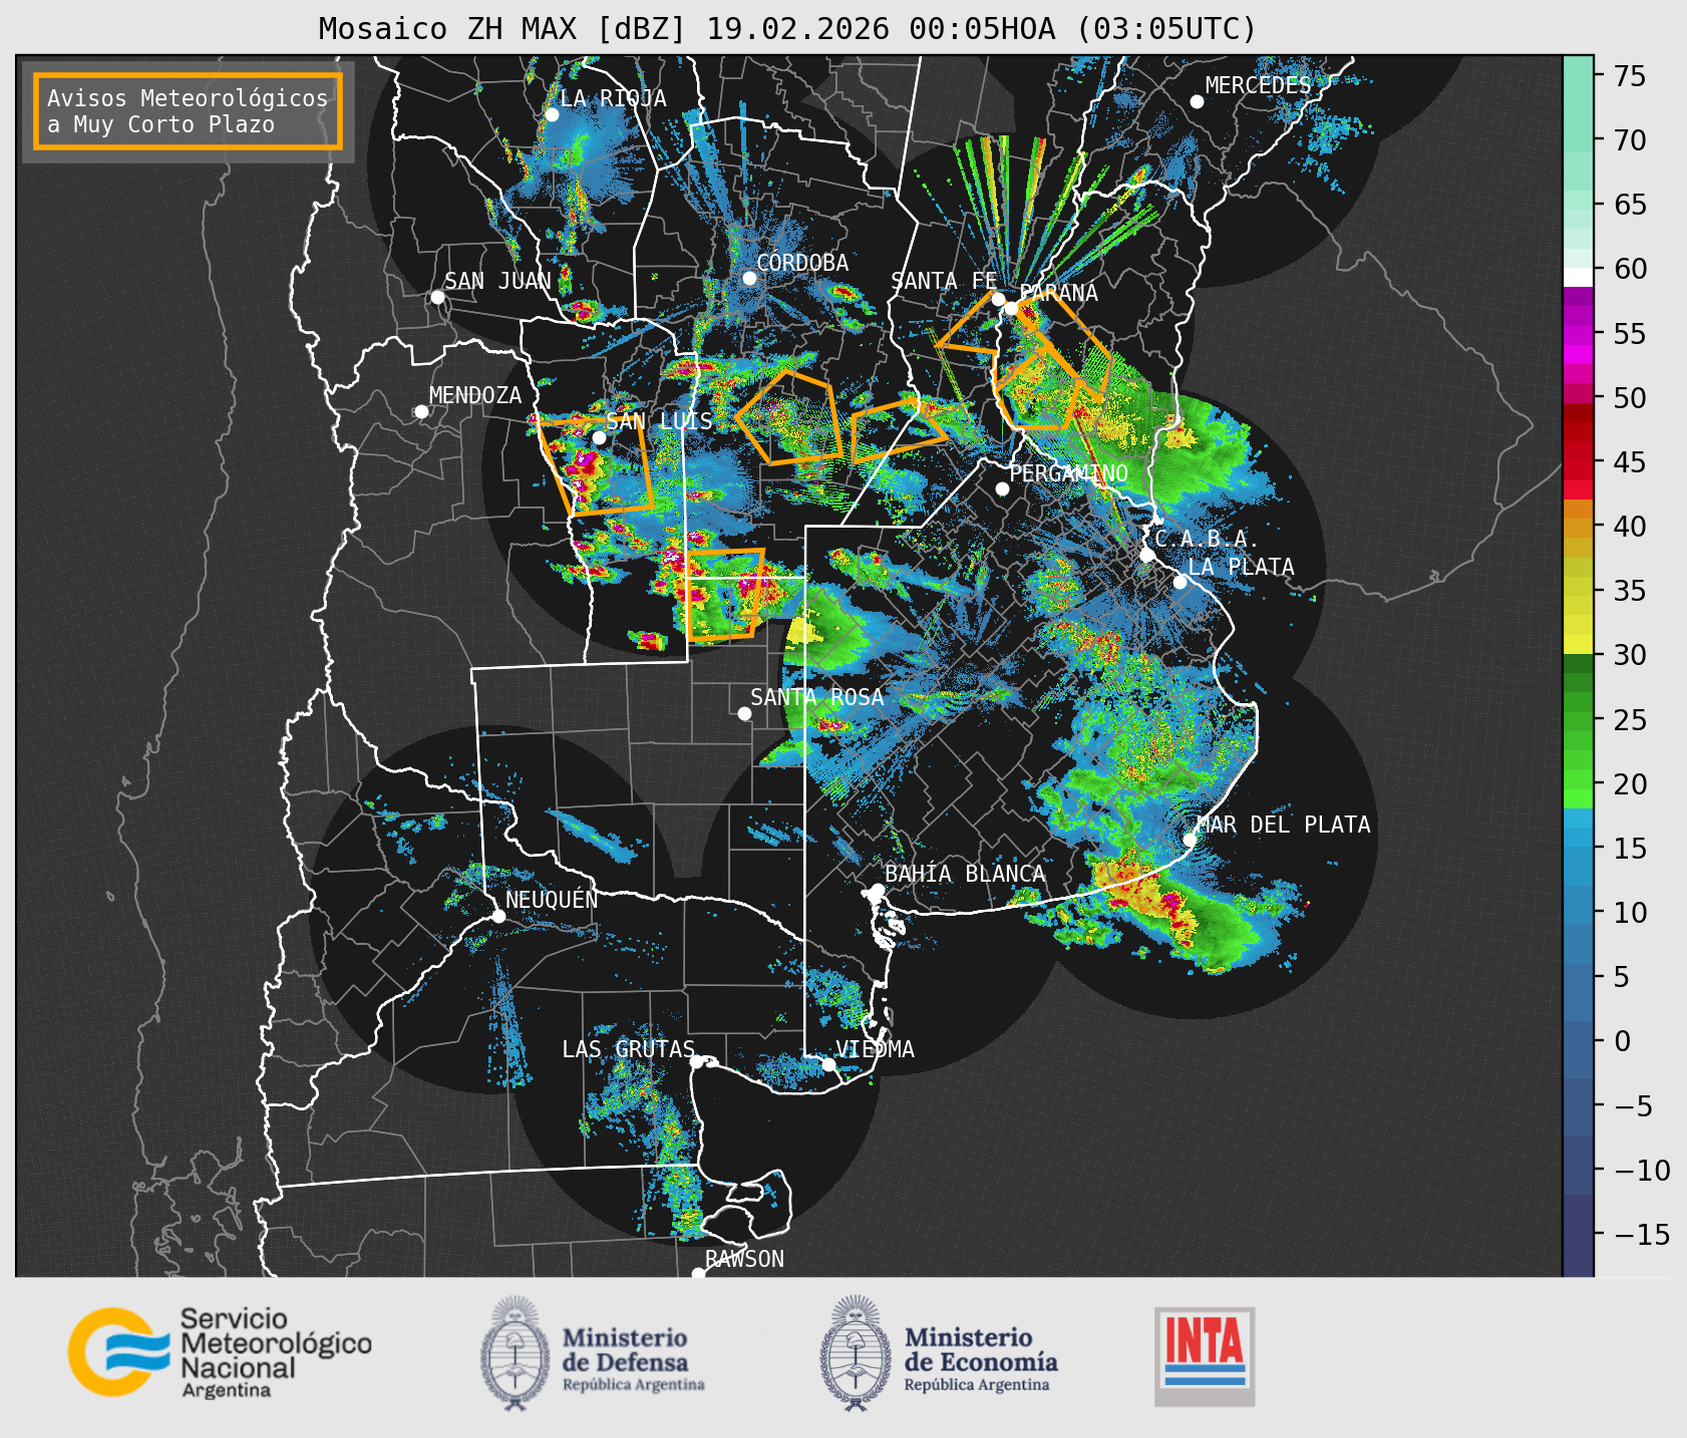Click the Neuquén label
This screenshot has width=1687, height=1438.
pos(551,900)
